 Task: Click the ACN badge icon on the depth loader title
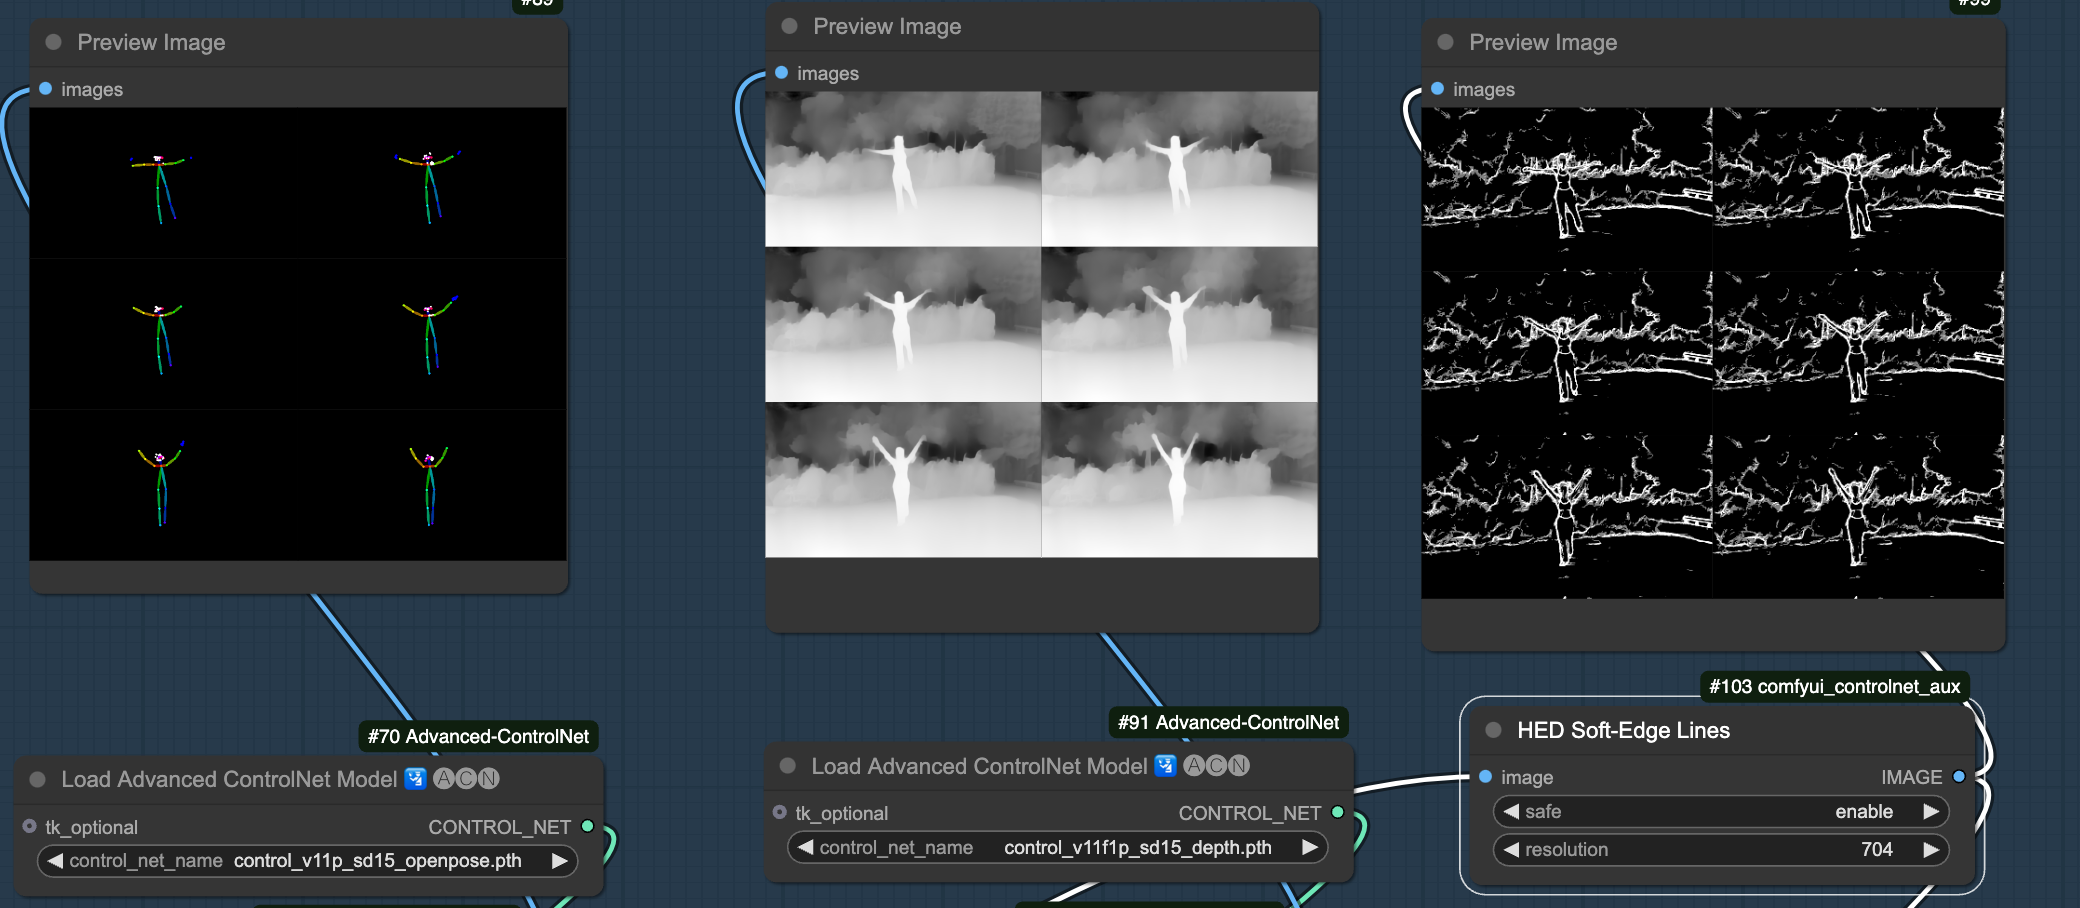pos(1216,766)
